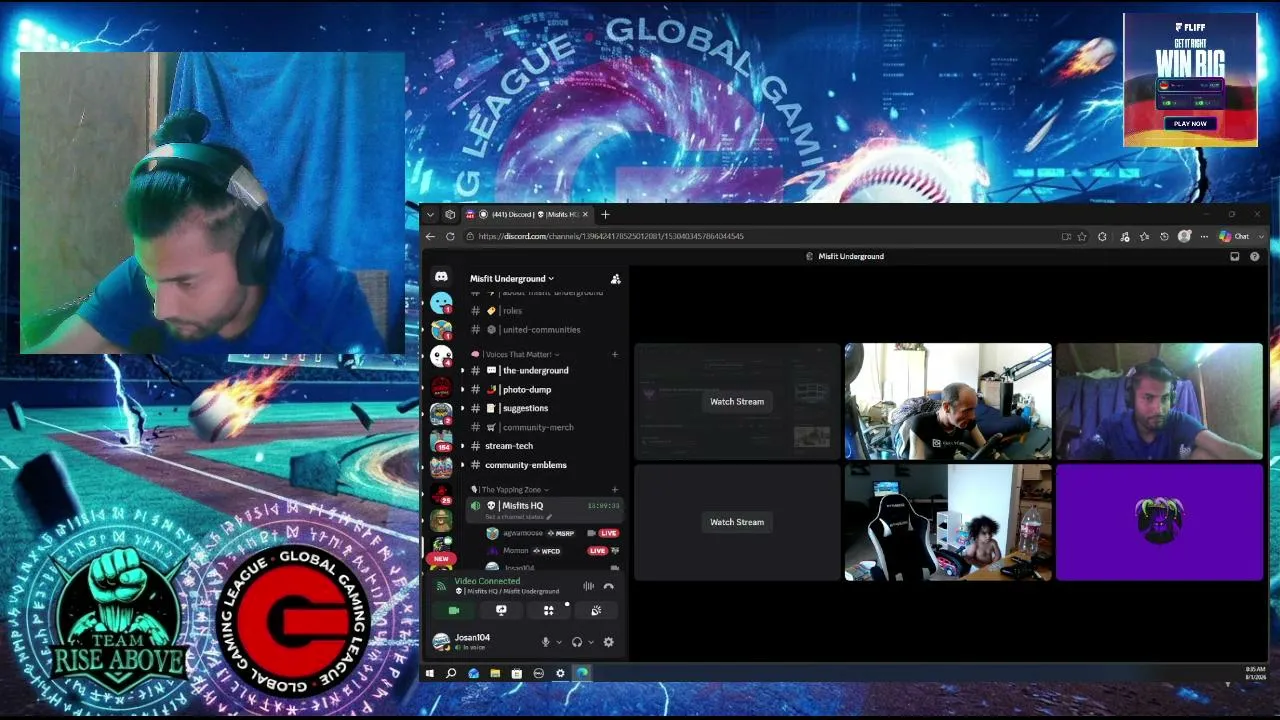This screenshot has height=720, width=1280.
Task: Open the invite people icon beside Misfit Underground
Action: [615, 279]
